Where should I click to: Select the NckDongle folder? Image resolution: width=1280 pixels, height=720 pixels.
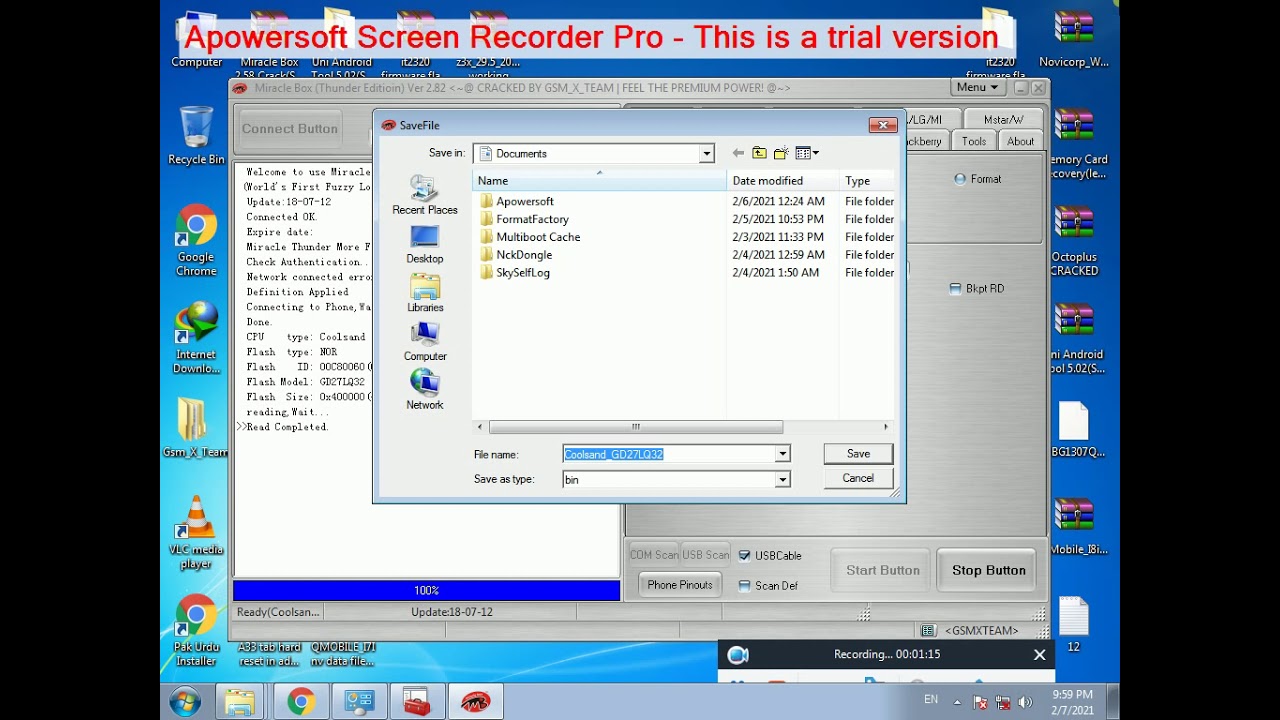(516, 255)
